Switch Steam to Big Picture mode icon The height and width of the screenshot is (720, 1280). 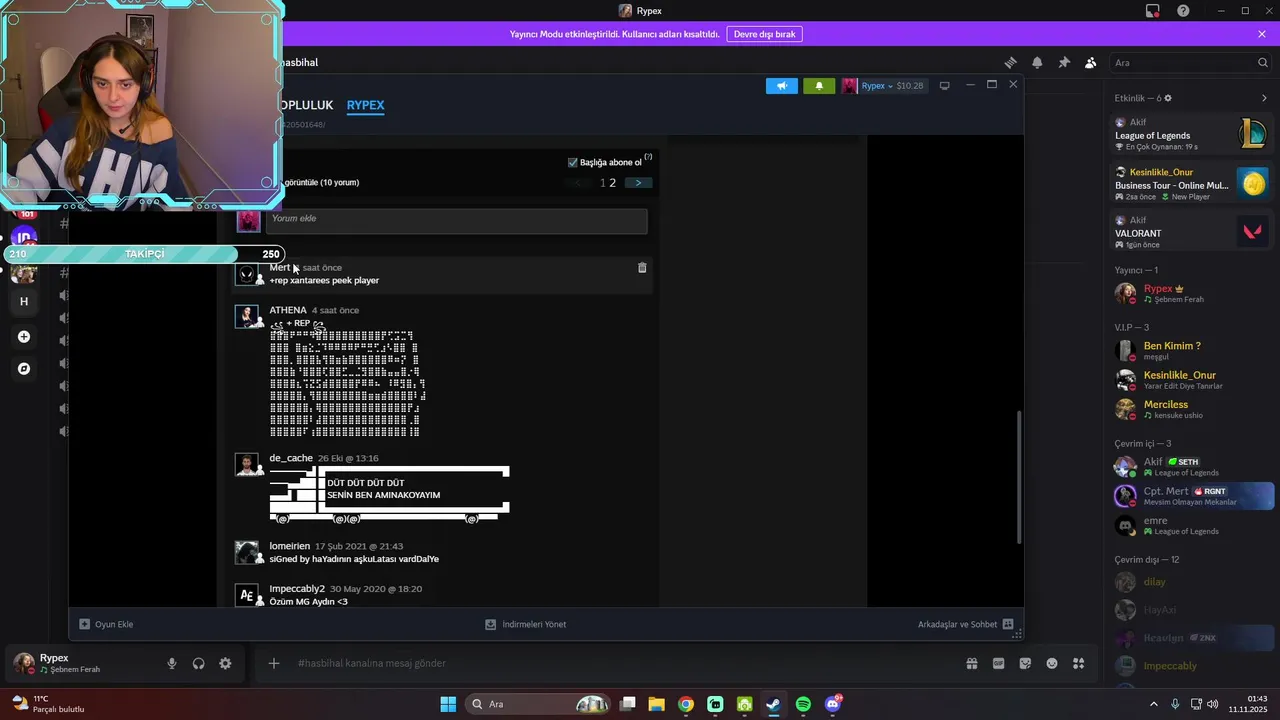coord(944,85)
